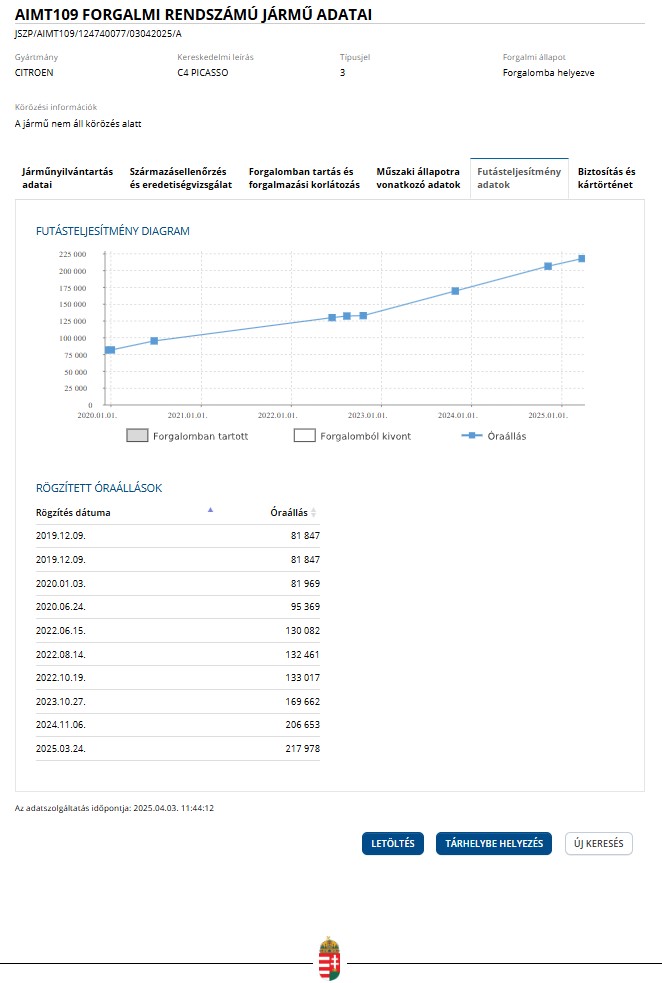
Task: Click the Hungarian coat of arms emblem
Action: click(x=329, y=959)
